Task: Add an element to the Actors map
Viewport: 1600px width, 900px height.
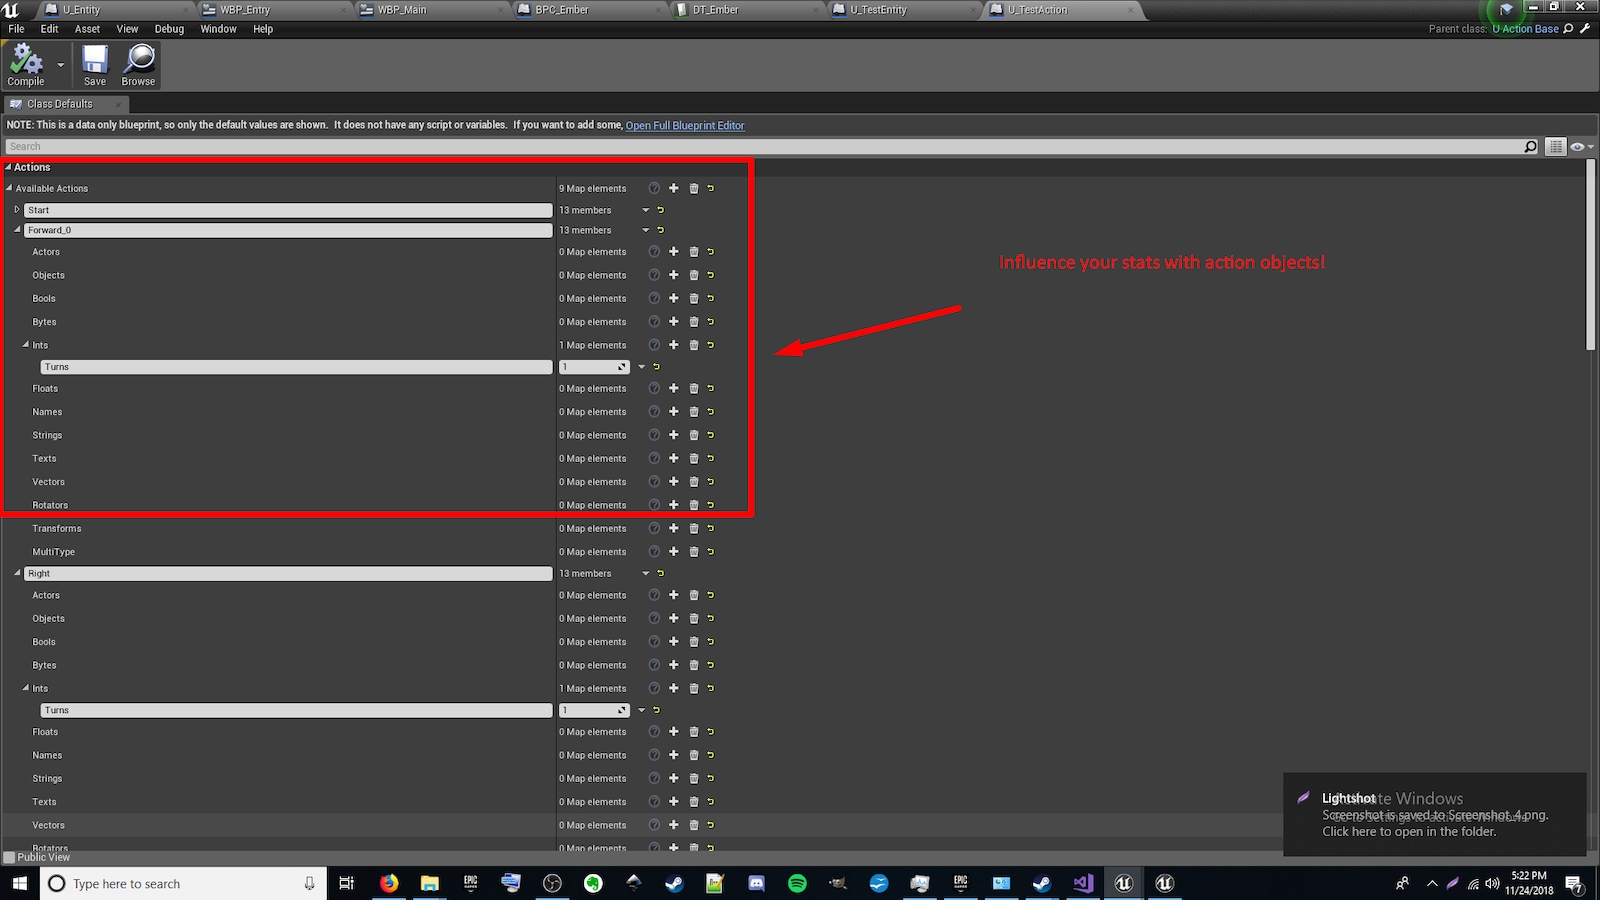Action: coord(673,251)
